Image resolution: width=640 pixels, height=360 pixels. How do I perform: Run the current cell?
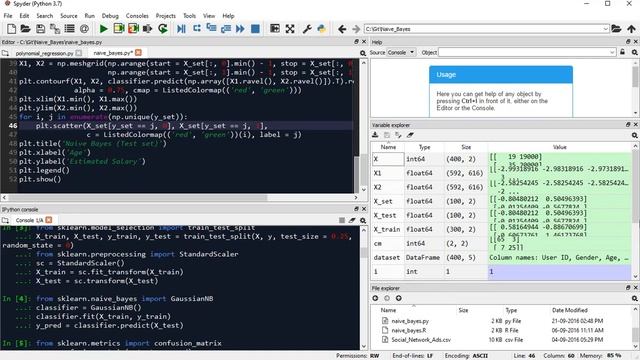(119, 29)
